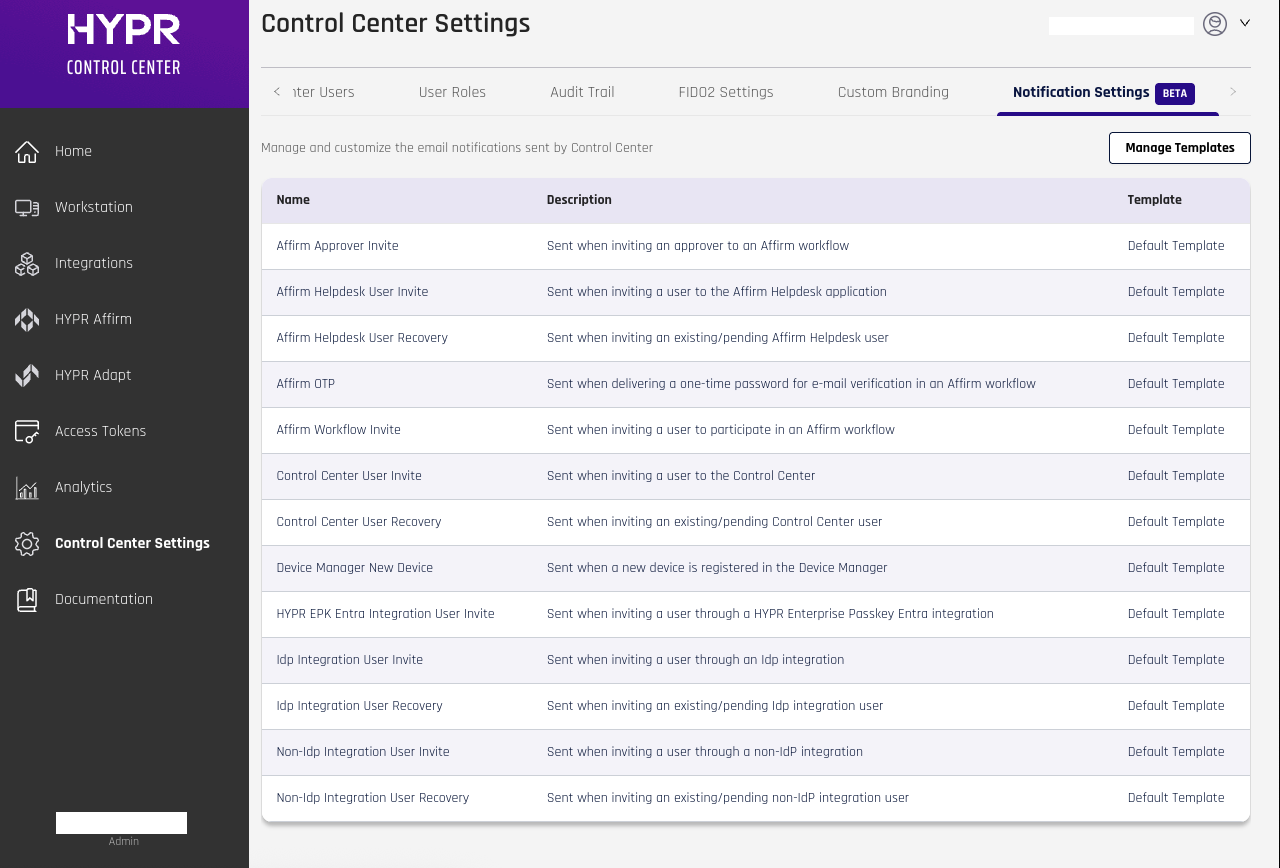Open HYPR Adapt using its icon

tap(27, 376)
